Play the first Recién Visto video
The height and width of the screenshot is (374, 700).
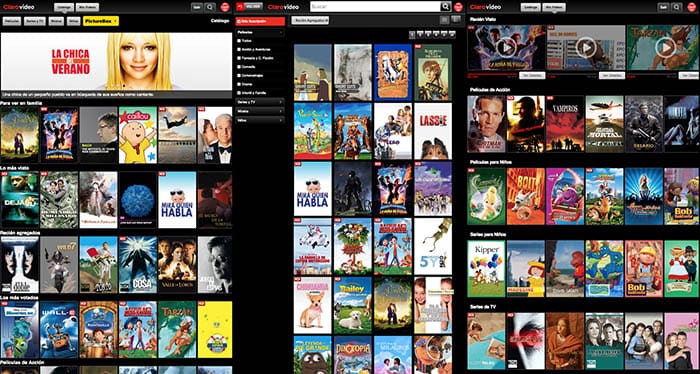coord(506,48)
